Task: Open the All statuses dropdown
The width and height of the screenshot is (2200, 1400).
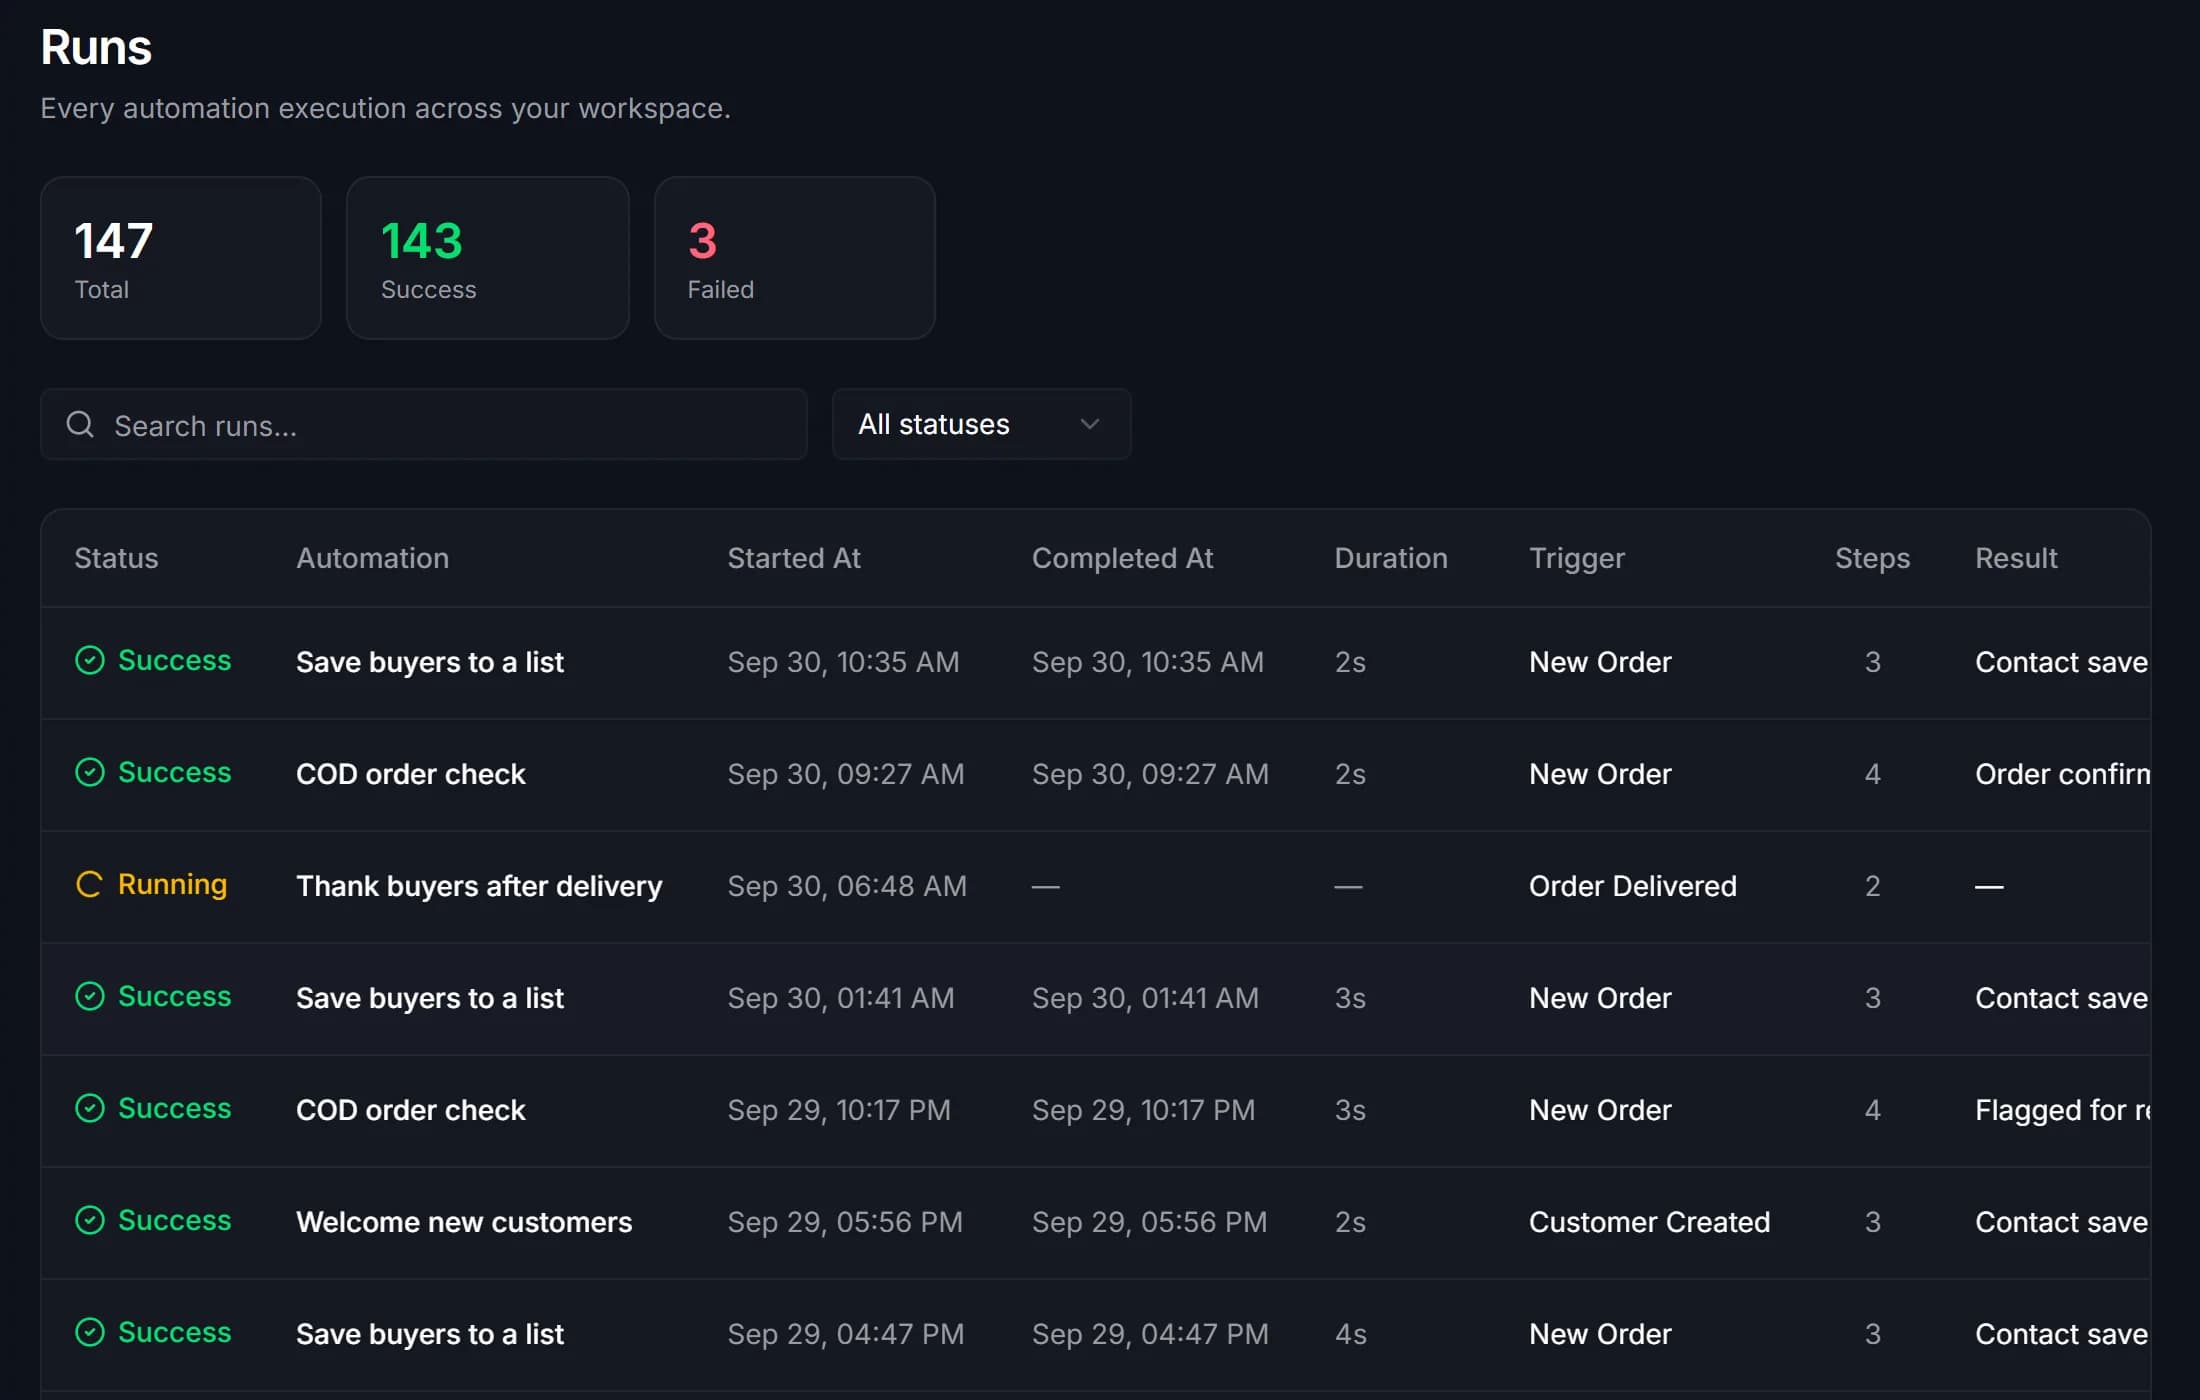Action: (981, 424)
